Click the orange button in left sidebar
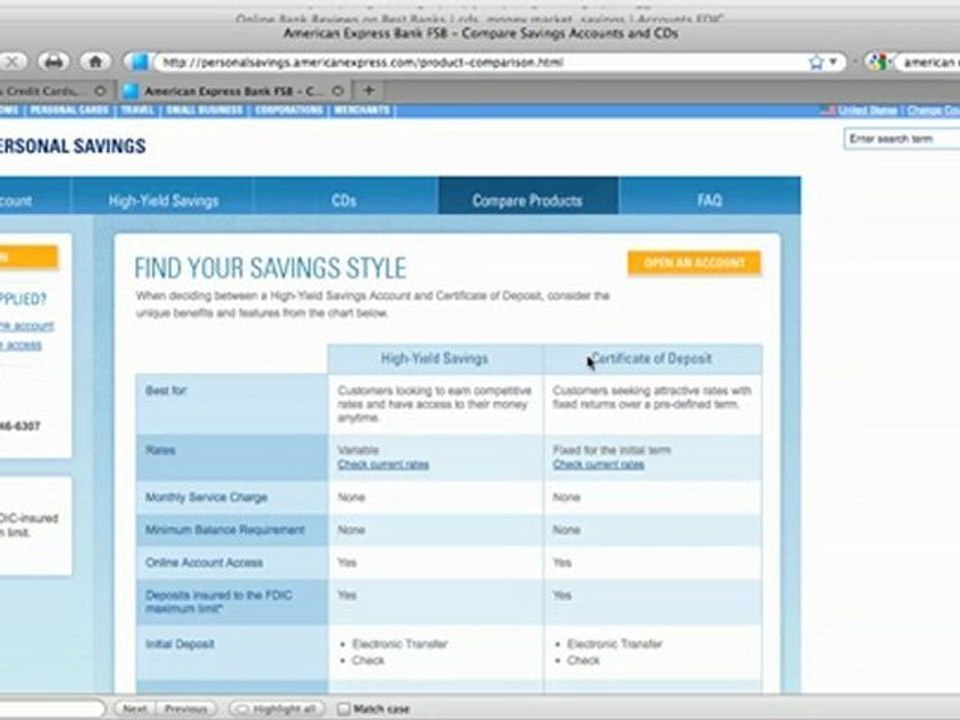 [29, 257]
